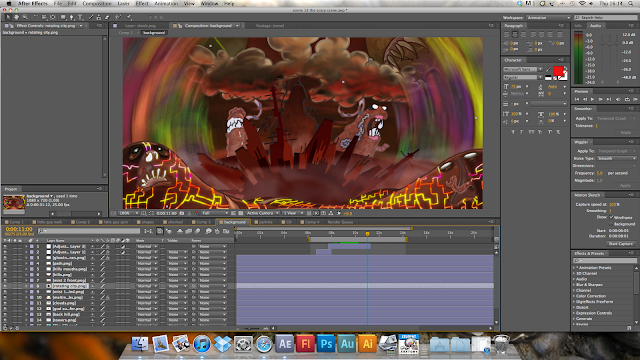Click the Search Help field
640x360 pixels.
[606, 18]
